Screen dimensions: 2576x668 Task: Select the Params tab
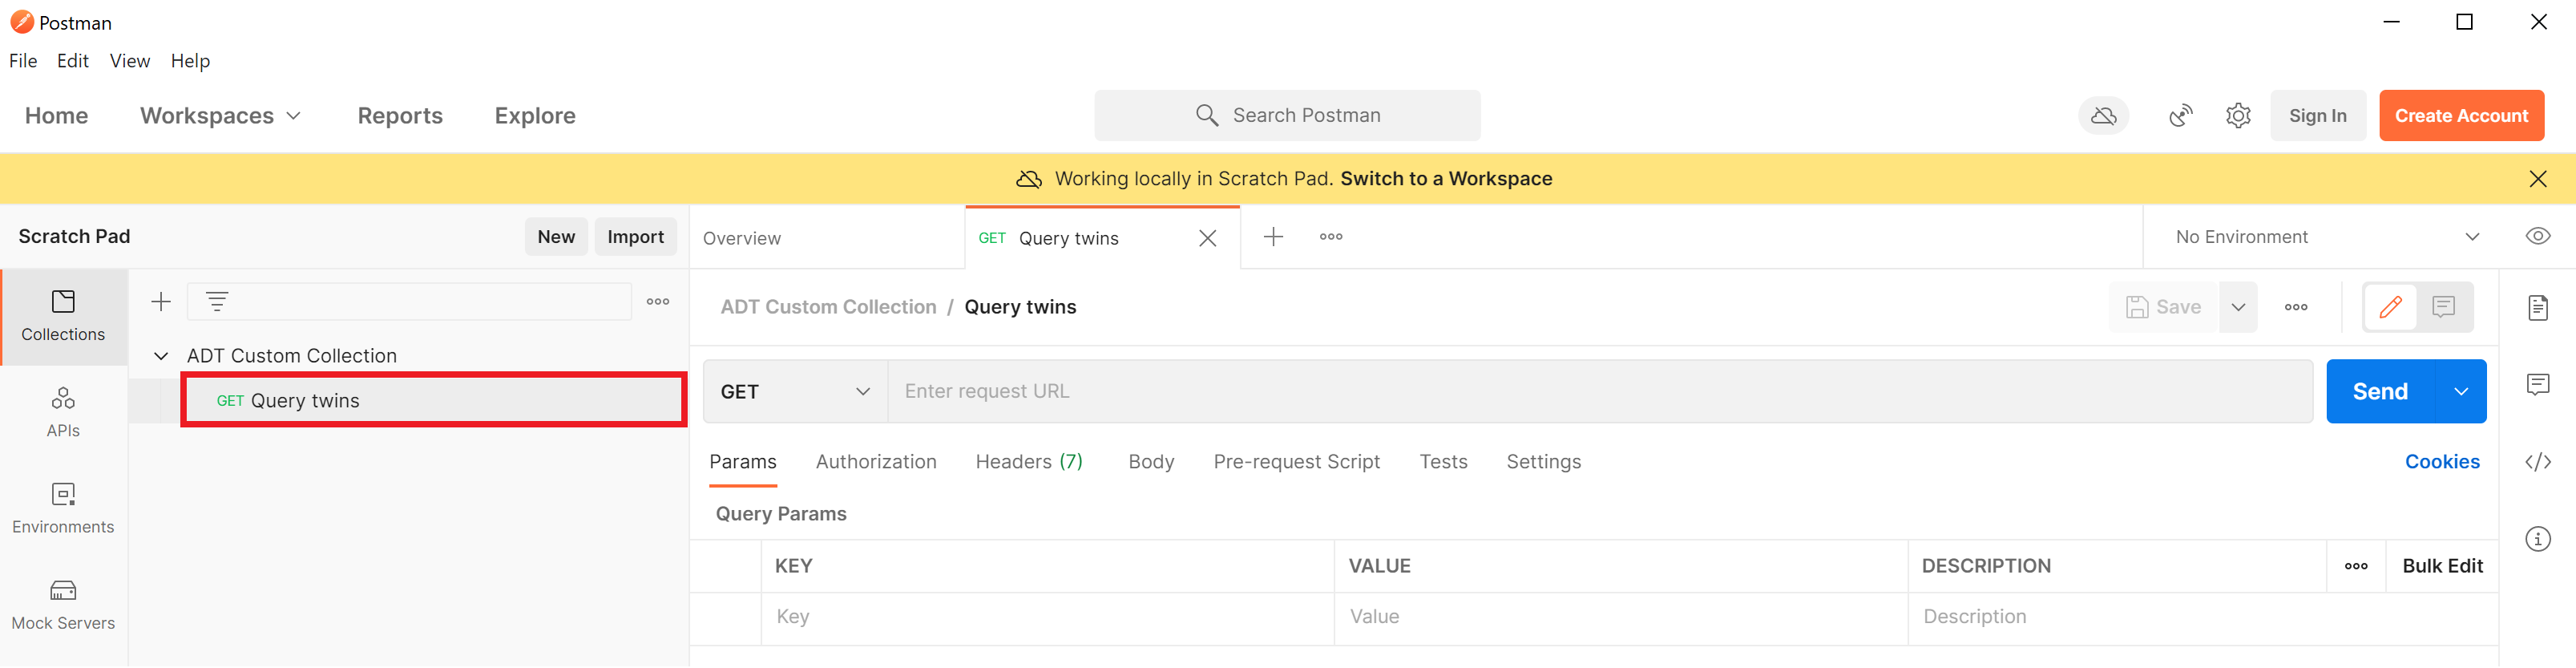743,462
